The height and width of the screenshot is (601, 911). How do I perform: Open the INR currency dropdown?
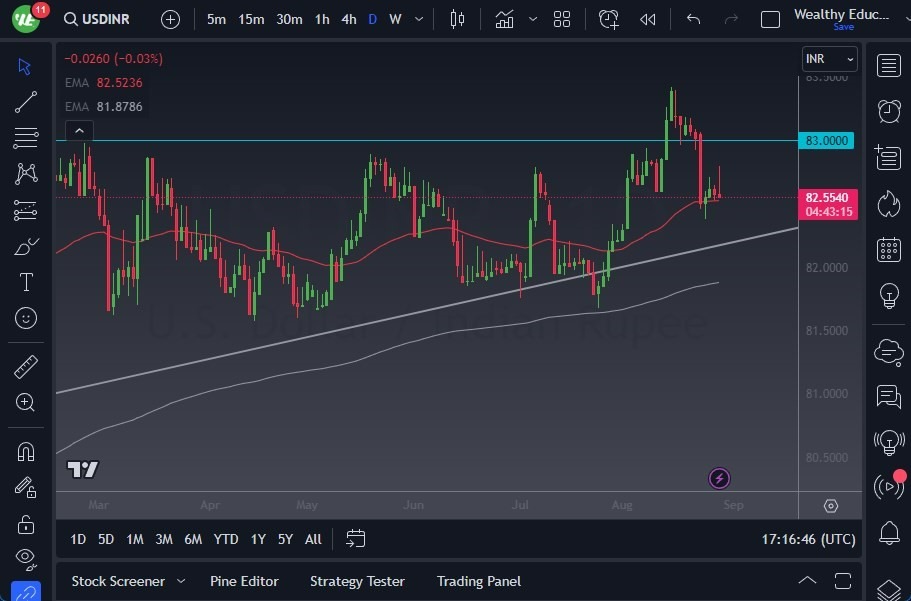(x=829, y=58)
